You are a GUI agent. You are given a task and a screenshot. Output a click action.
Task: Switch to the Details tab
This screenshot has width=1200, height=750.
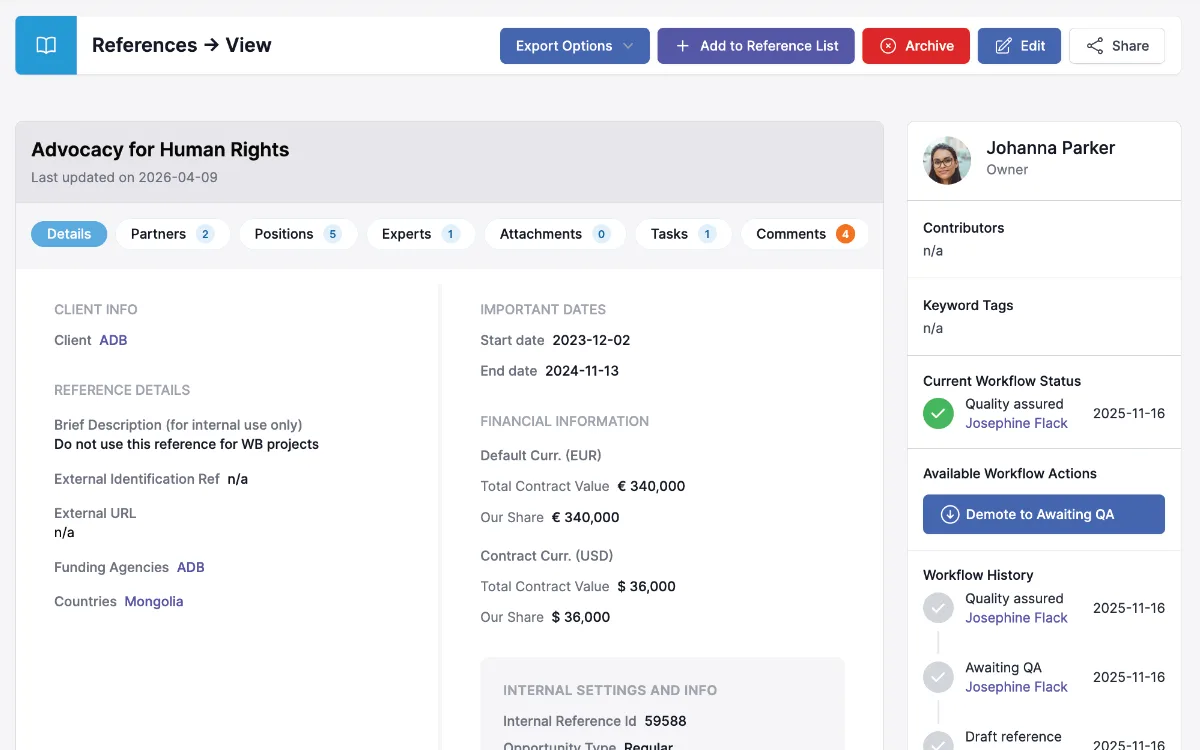pyautogui.click(x=69, y=234)
